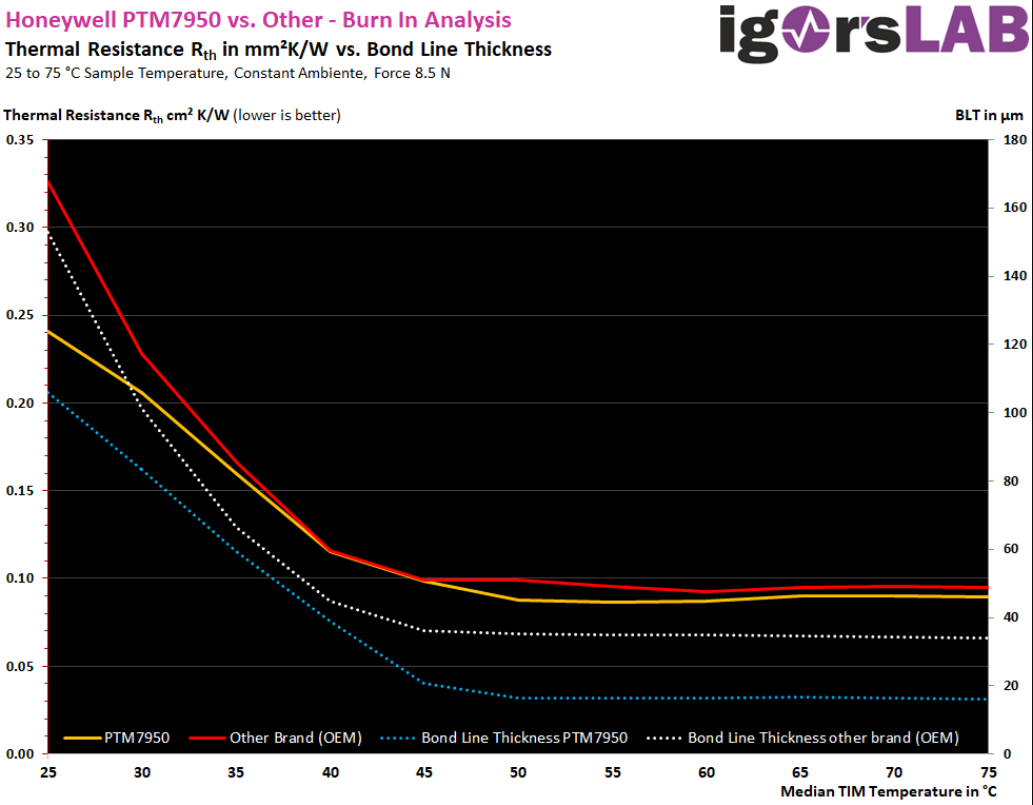Click the 50 temperature axis tick label
This screenshot has width=1033, height=805.
coord(518,772)
